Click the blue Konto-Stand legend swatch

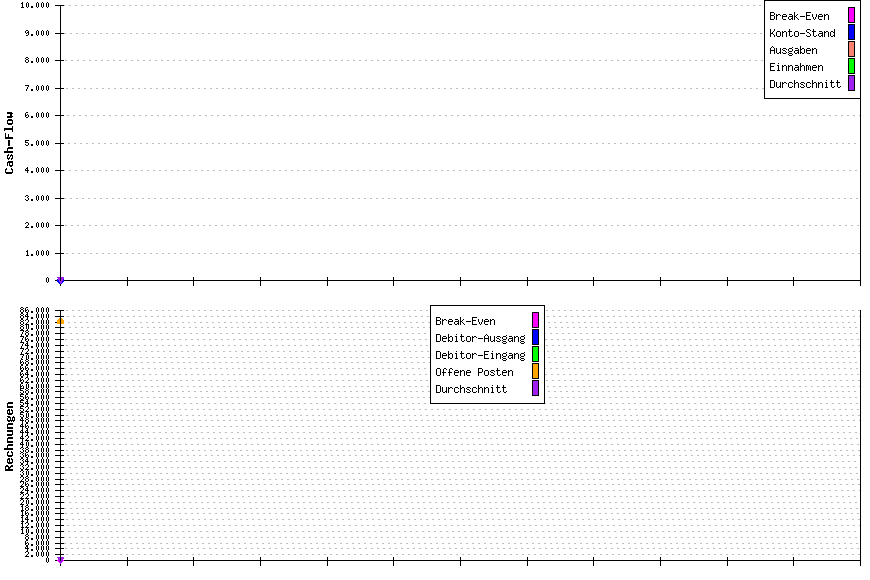tap(851, 33)
